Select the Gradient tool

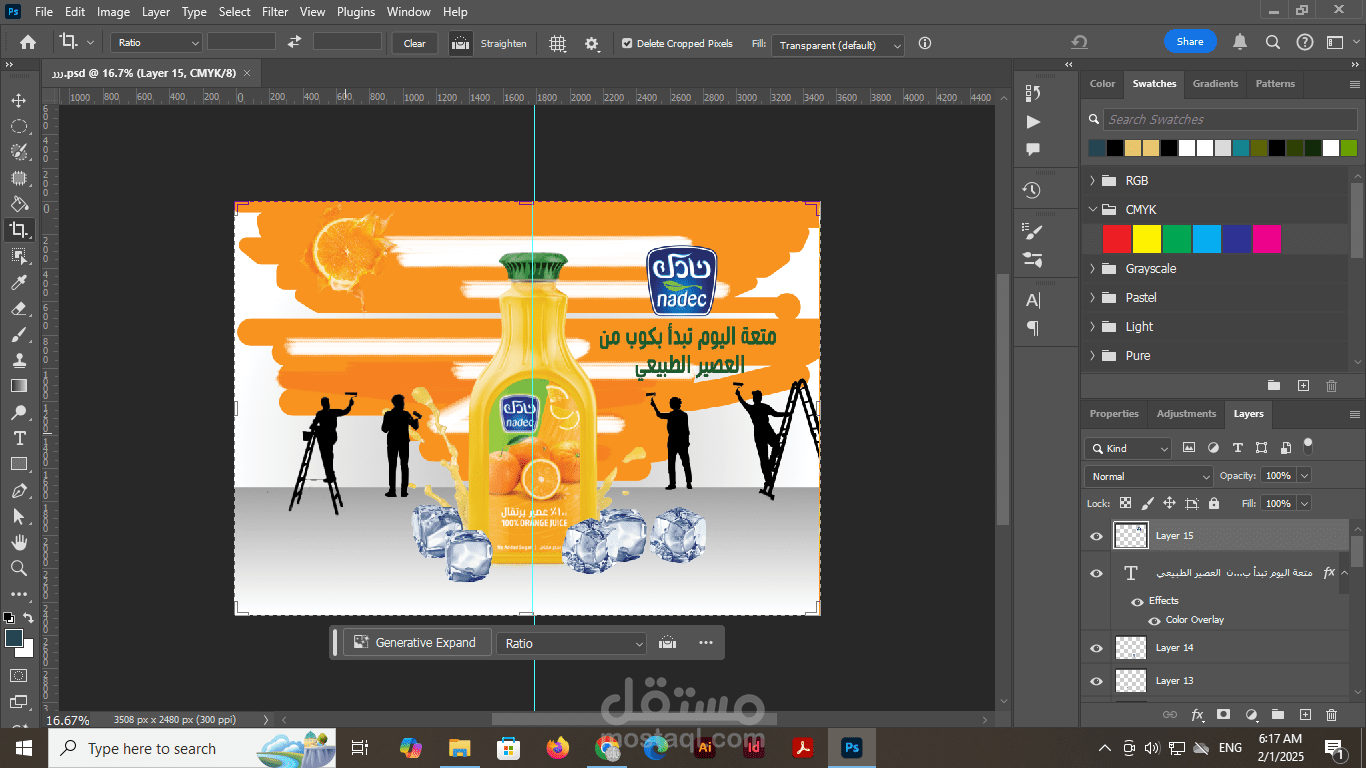(18, 386)
